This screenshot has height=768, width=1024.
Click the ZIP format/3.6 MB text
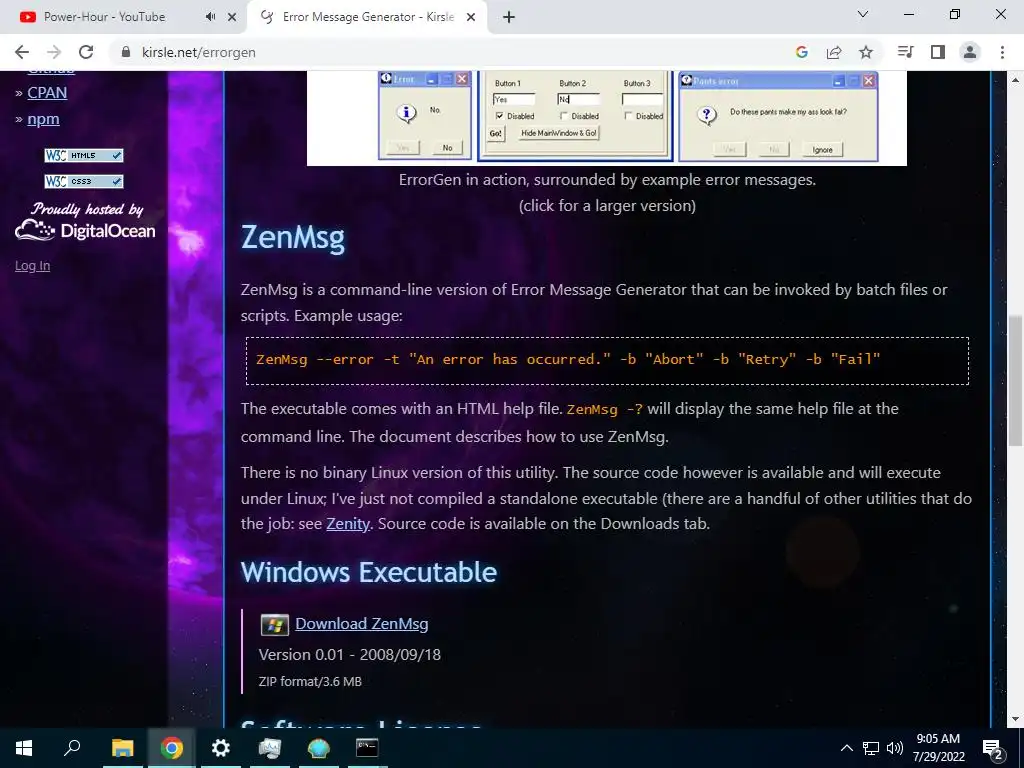(310, 681)
